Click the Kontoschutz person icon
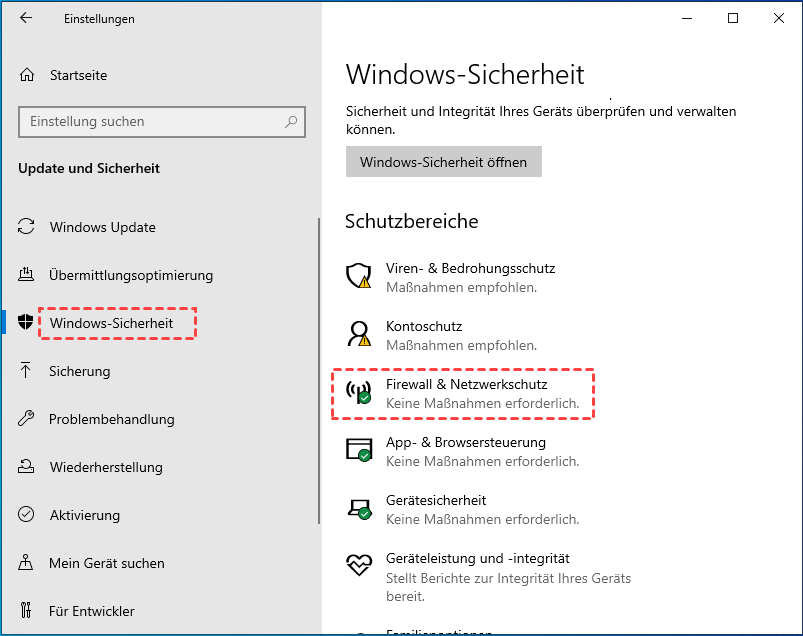This screenshot has width=803, height=636. coord(358,334)
